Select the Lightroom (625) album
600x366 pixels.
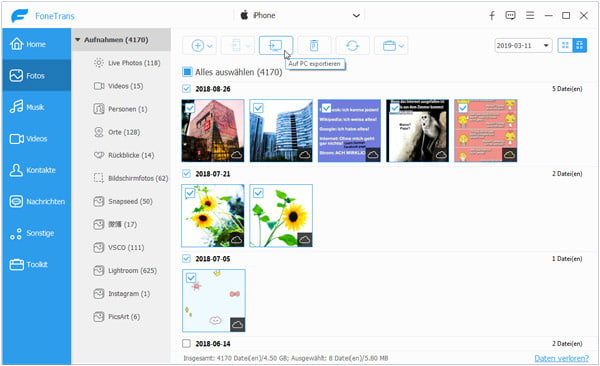[x=125, y=270]
